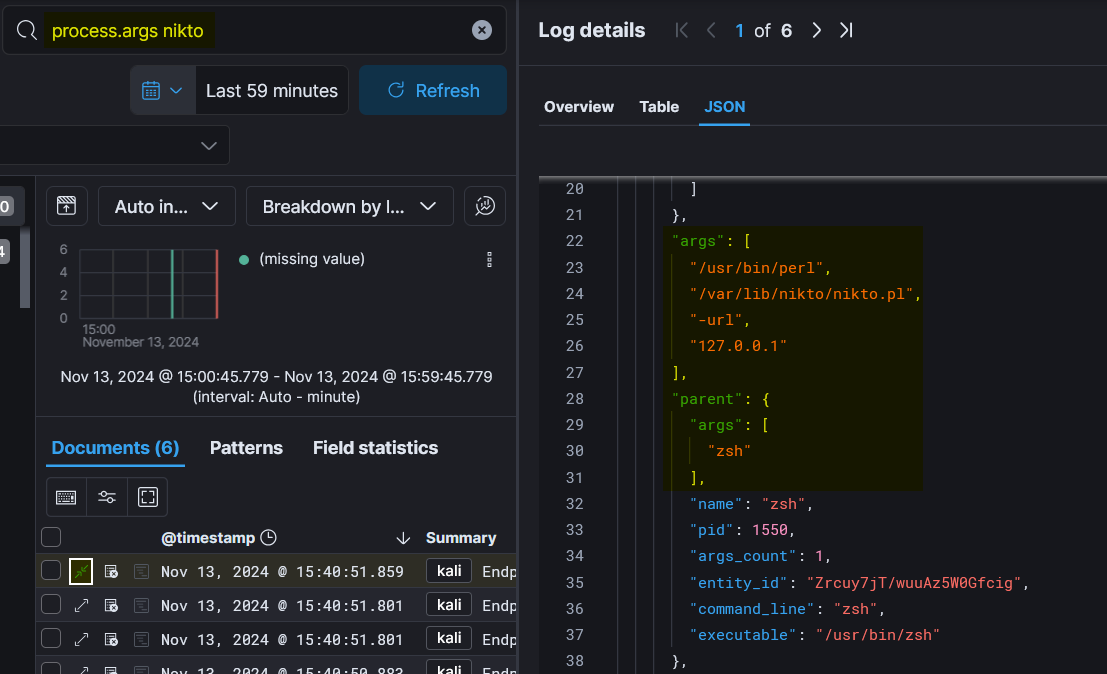Screen dimensions: 1107x674
Task: Click the Last 59 minutes time range
Action: [271, 90]
